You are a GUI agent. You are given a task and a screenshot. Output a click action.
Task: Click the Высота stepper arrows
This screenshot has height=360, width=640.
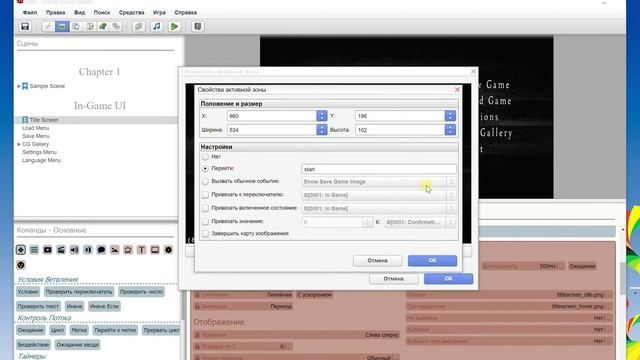(x=450, y=130)
